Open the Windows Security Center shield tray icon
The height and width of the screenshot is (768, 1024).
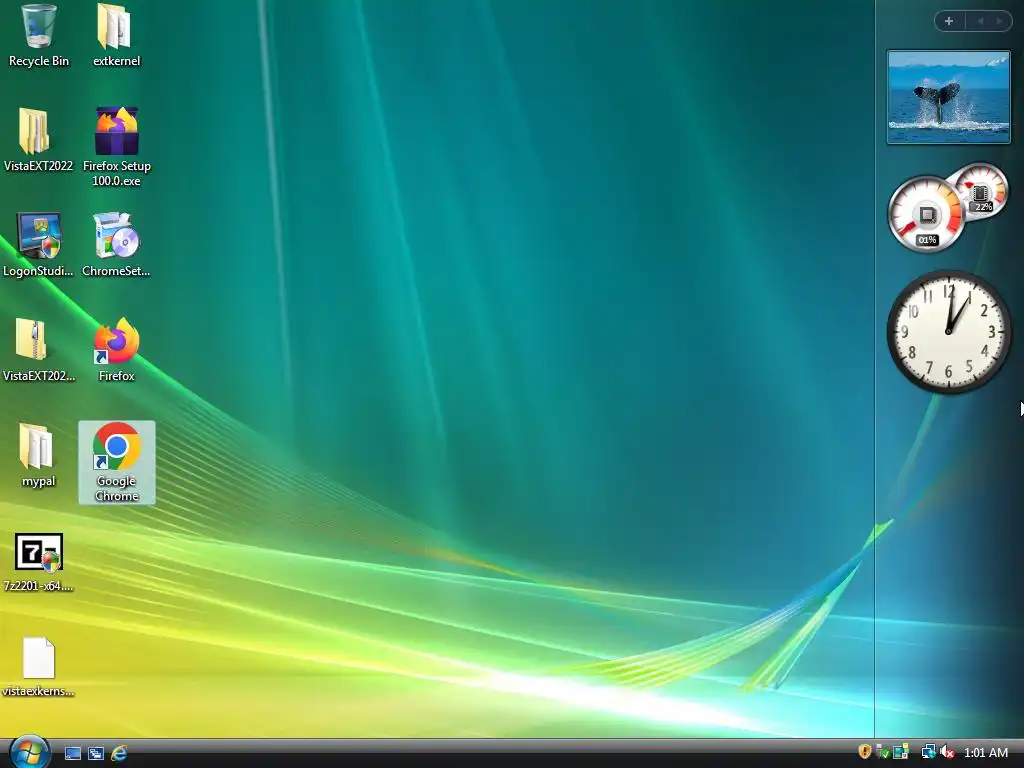point(865,752)
